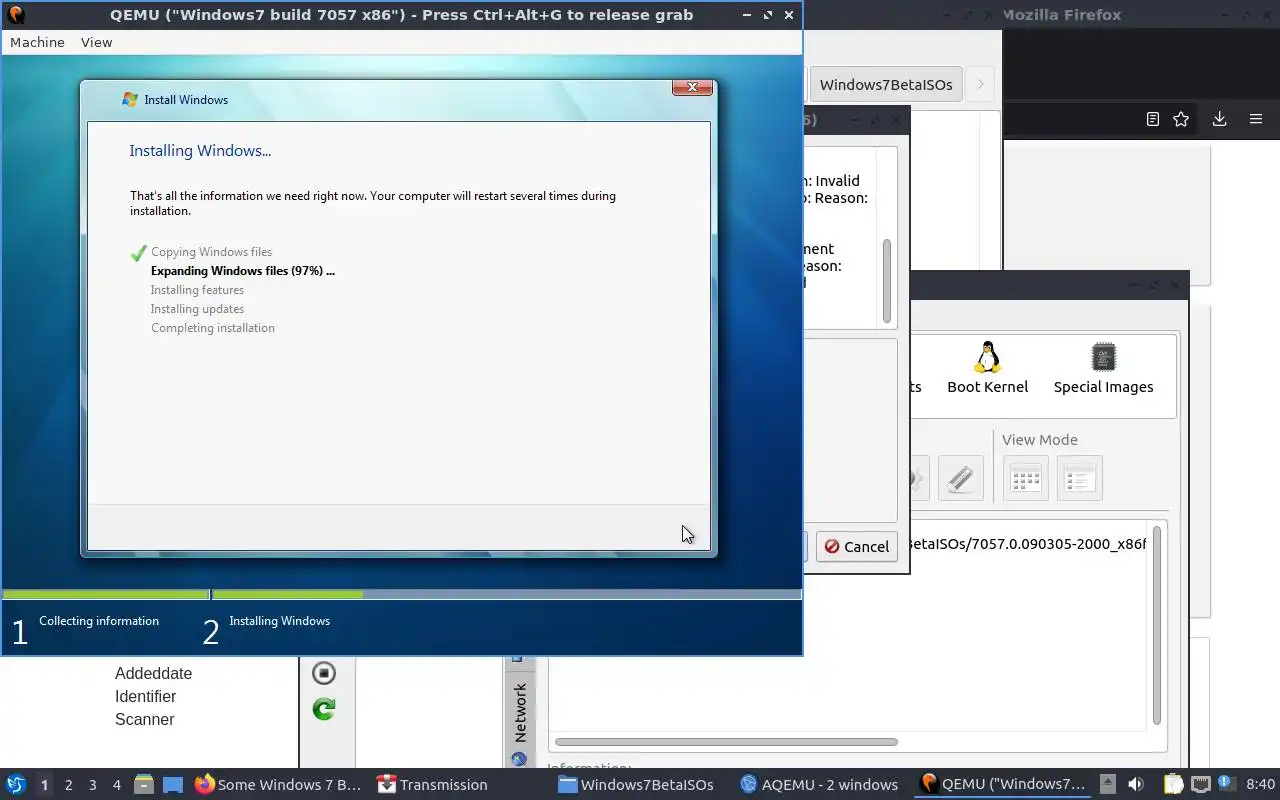Click the 8:40 clock in the taskbar
This screenshot has width=1280, height=800.
pyautogui.click(x=1260, y=784)
